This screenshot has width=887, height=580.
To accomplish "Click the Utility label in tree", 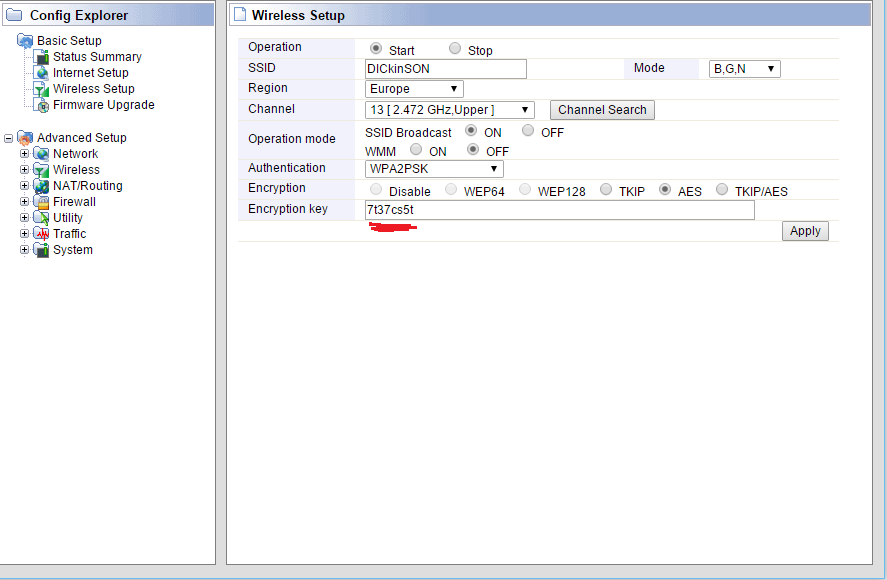I will pos(67,218).
